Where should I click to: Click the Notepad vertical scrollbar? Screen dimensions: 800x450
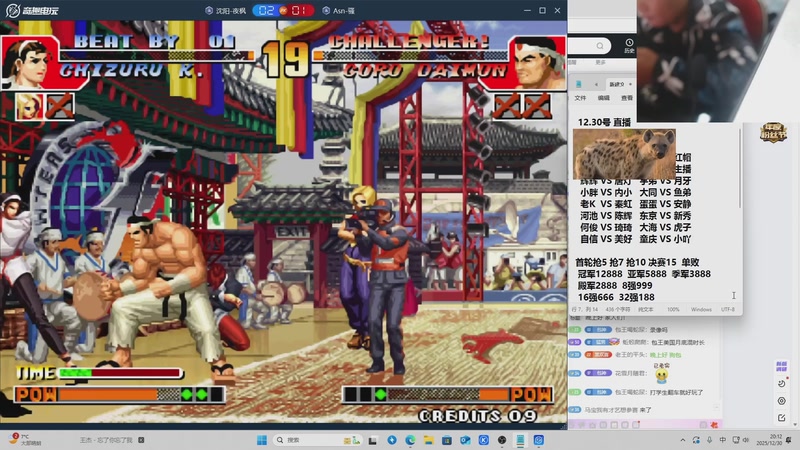pos(739,168)
